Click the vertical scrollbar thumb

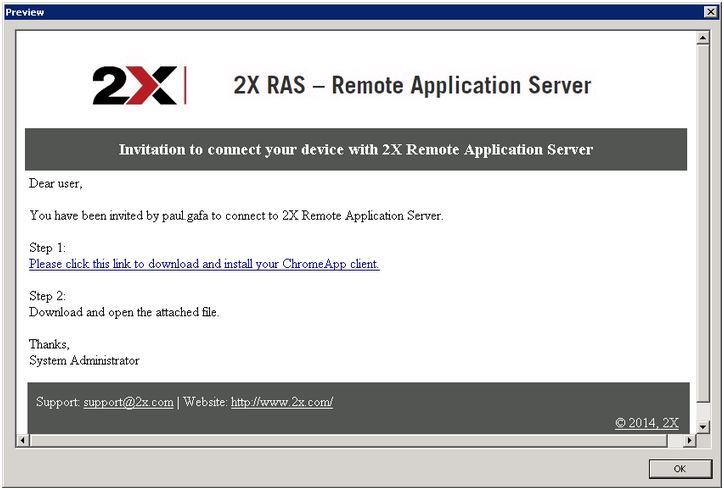(703, 223)
